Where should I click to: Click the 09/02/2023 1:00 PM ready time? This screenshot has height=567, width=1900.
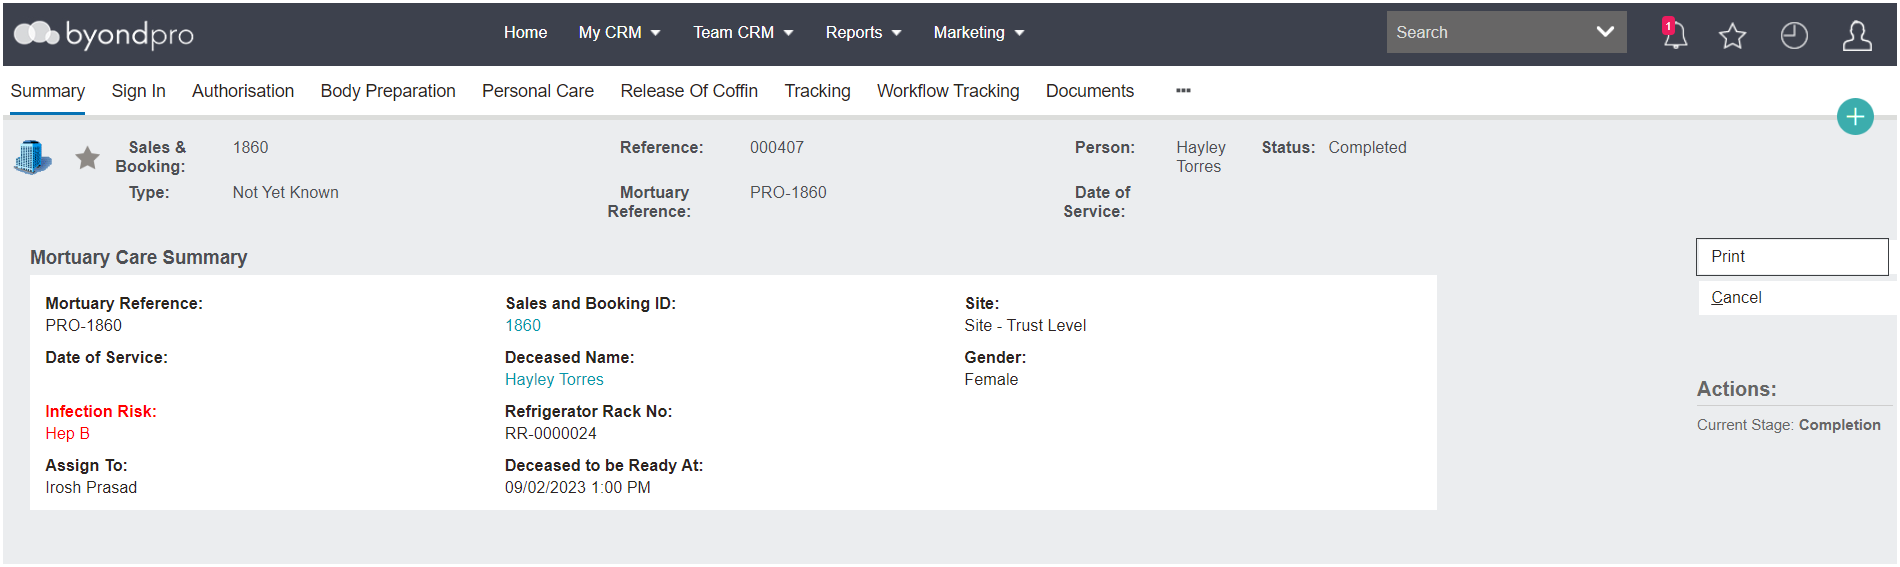(578, 488)
